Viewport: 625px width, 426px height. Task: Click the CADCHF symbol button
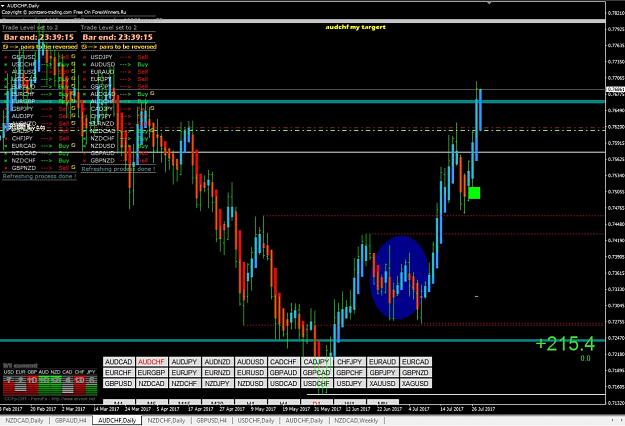(283, 362)
